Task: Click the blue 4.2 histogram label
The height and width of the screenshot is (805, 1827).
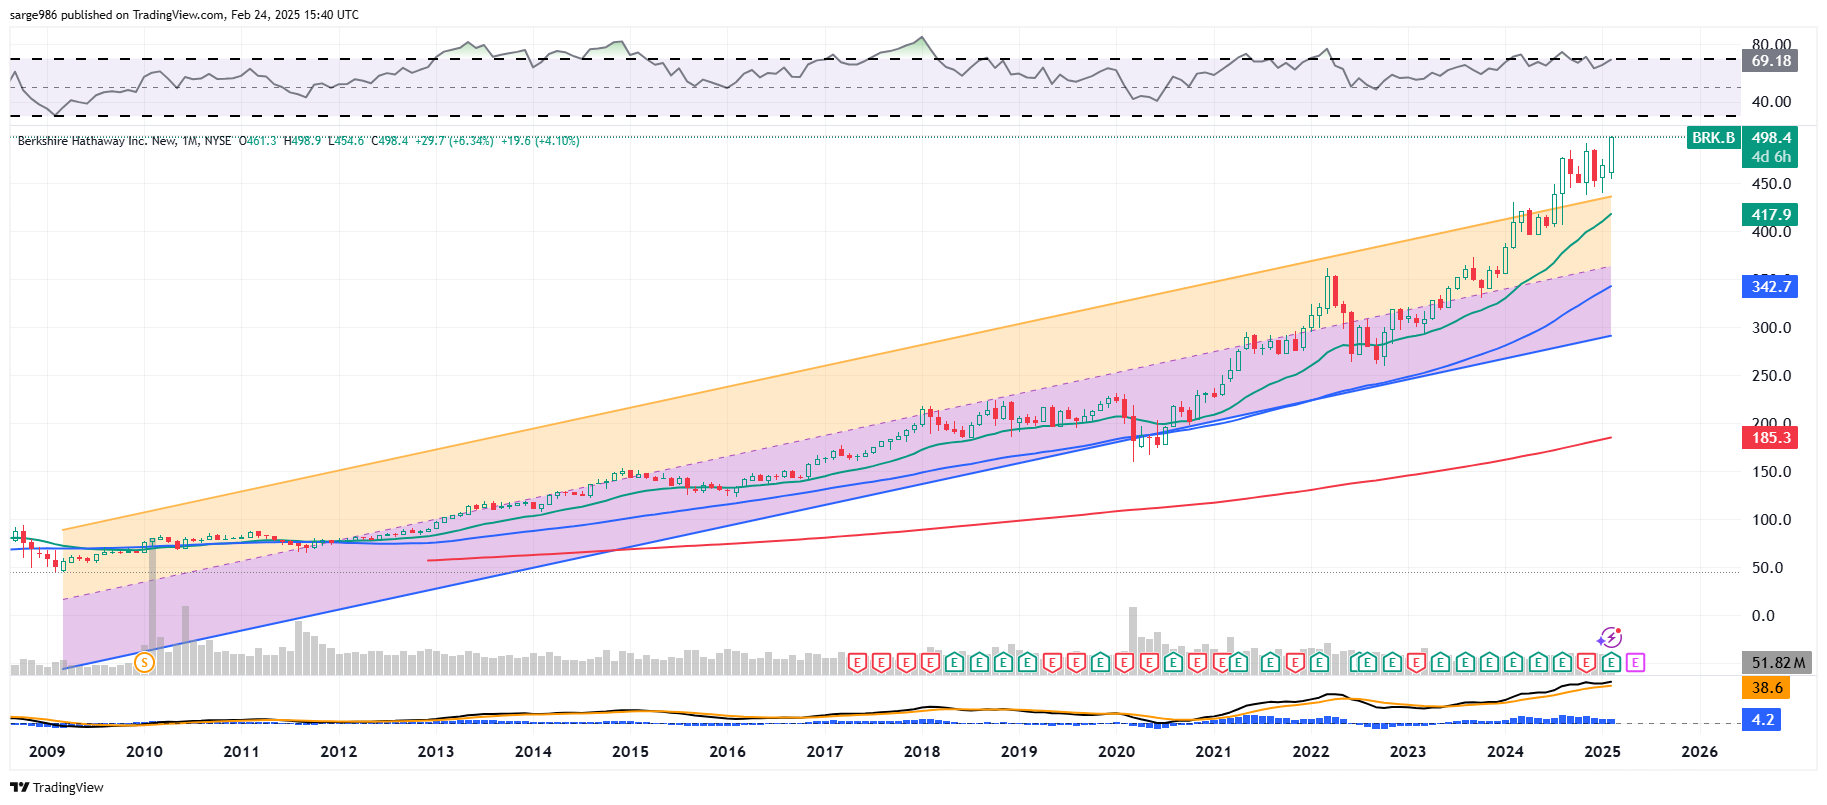Action: [1762, 719]
